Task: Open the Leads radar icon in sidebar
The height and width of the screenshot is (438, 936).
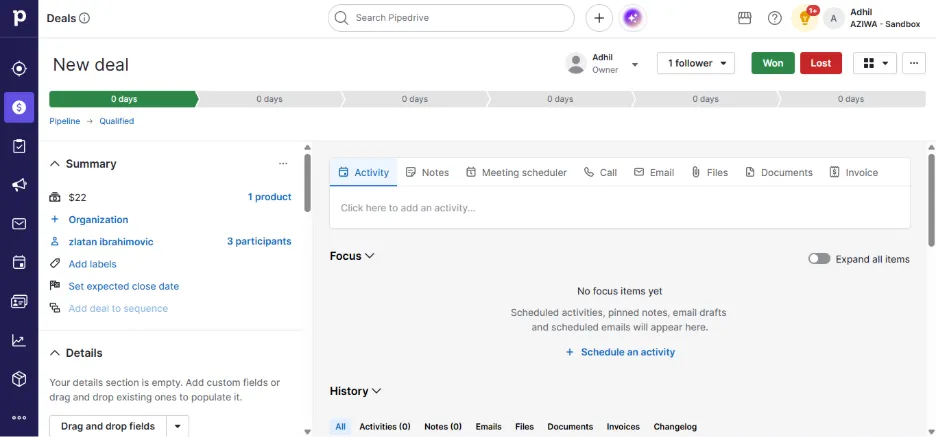Action: 19,69
